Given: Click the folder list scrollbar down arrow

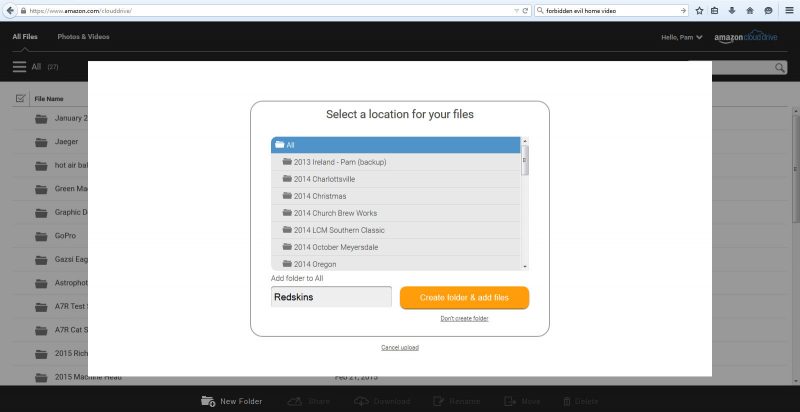Looking at the screenshot, I should 525,266.
